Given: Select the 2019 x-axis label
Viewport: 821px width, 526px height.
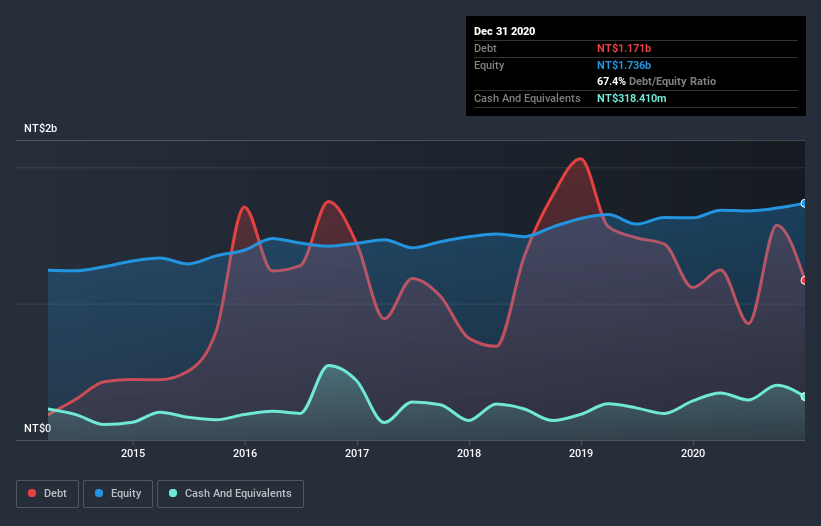Looking at the screenshot, I should point(581,453).
